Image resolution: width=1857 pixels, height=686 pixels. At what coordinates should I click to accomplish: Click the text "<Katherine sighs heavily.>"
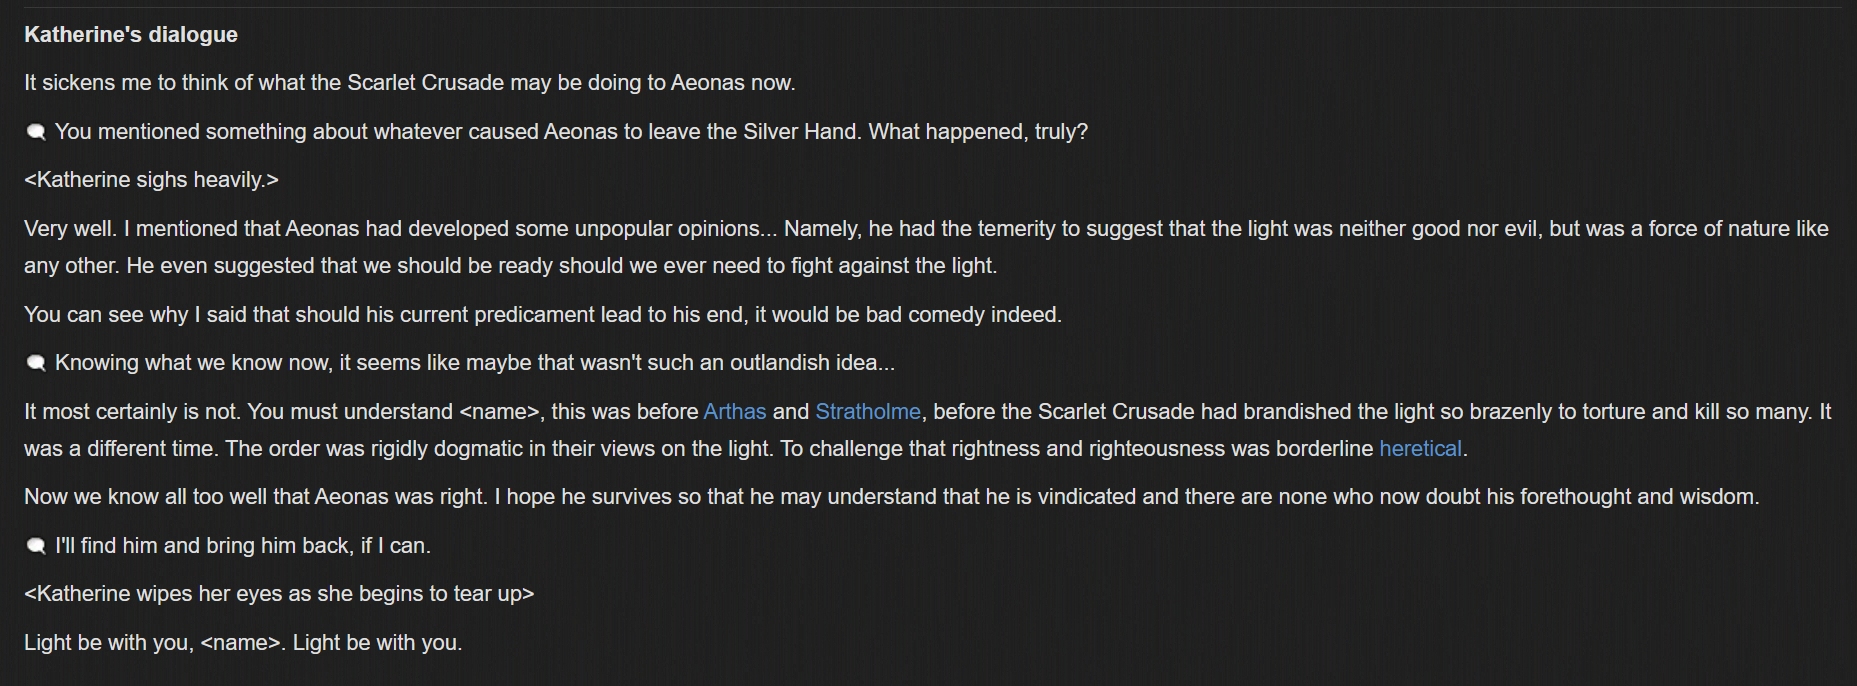151,179
